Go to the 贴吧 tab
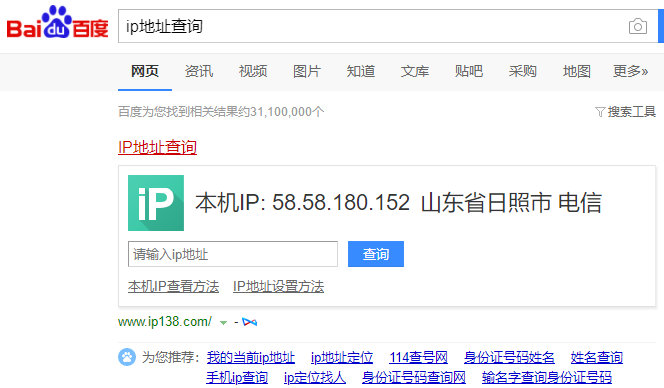This screenshot has width=664, height=388. pyautogui.click(x=469, y=71)
